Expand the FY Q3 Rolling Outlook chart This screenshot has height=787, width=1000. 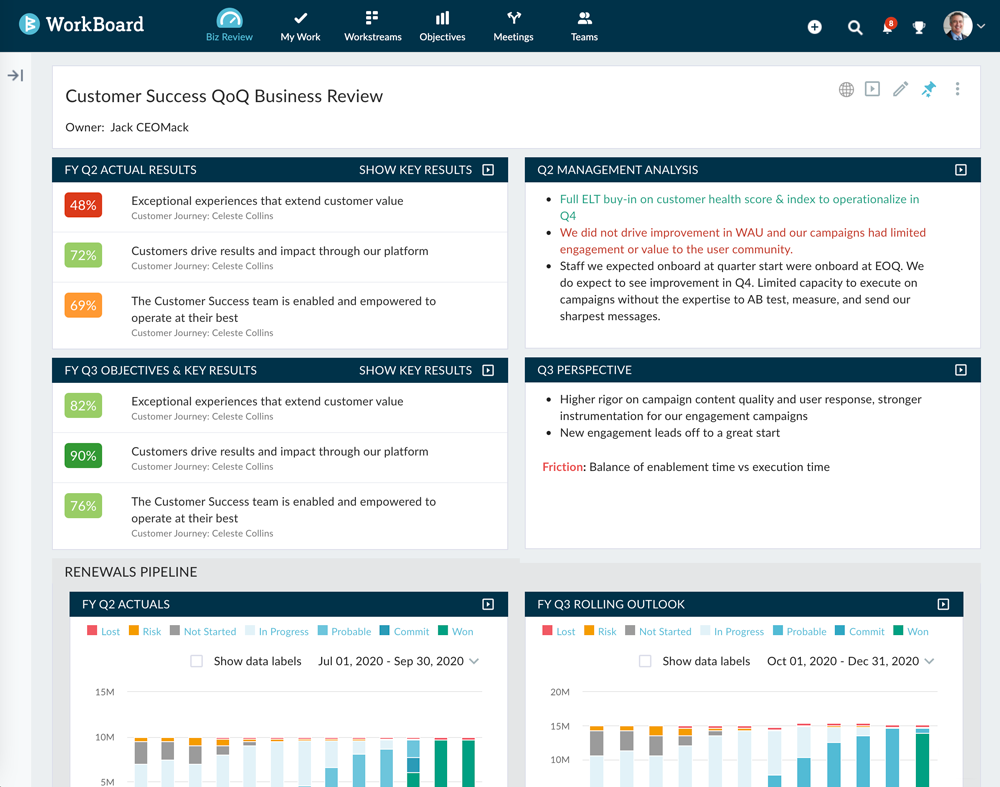coord(943,604)
